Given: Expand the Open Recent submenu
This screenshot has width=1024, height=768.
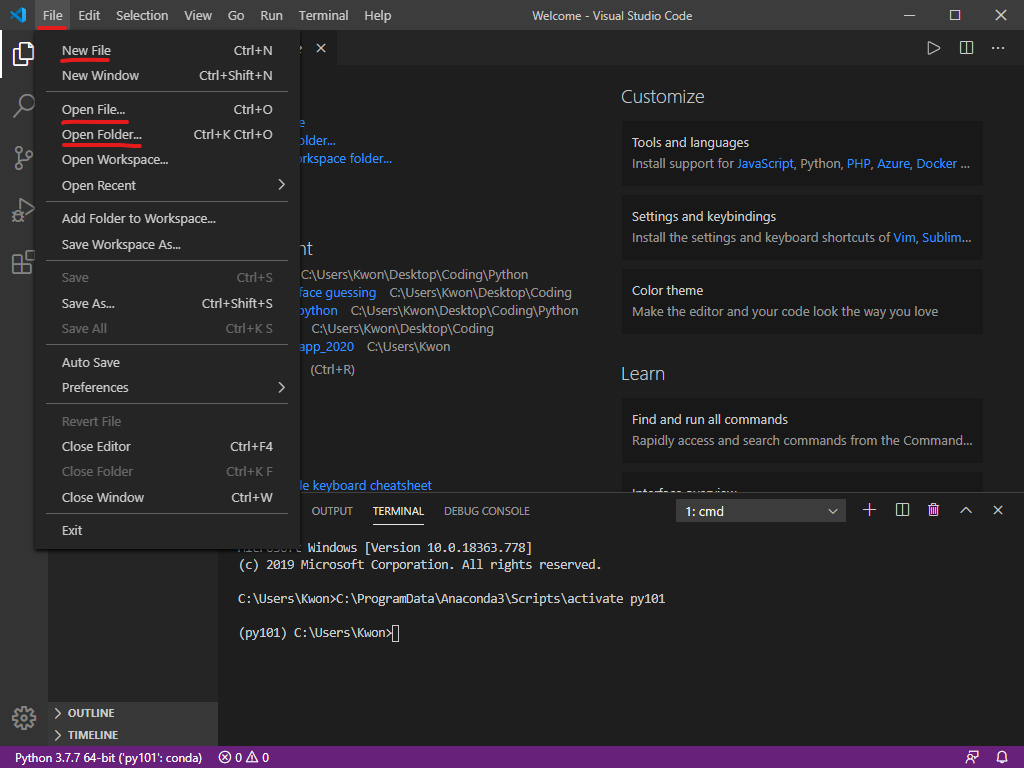Looking at the screenshot, I should (167, 185).
